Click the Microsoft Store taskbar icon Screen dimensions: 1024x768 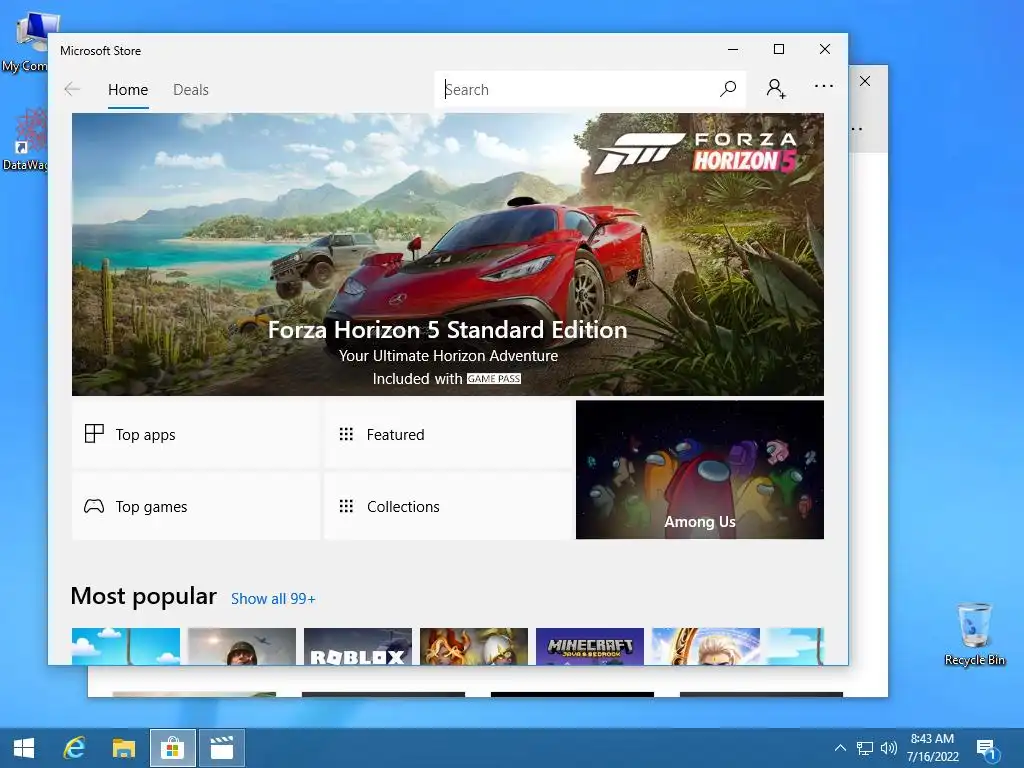(172, 748)
